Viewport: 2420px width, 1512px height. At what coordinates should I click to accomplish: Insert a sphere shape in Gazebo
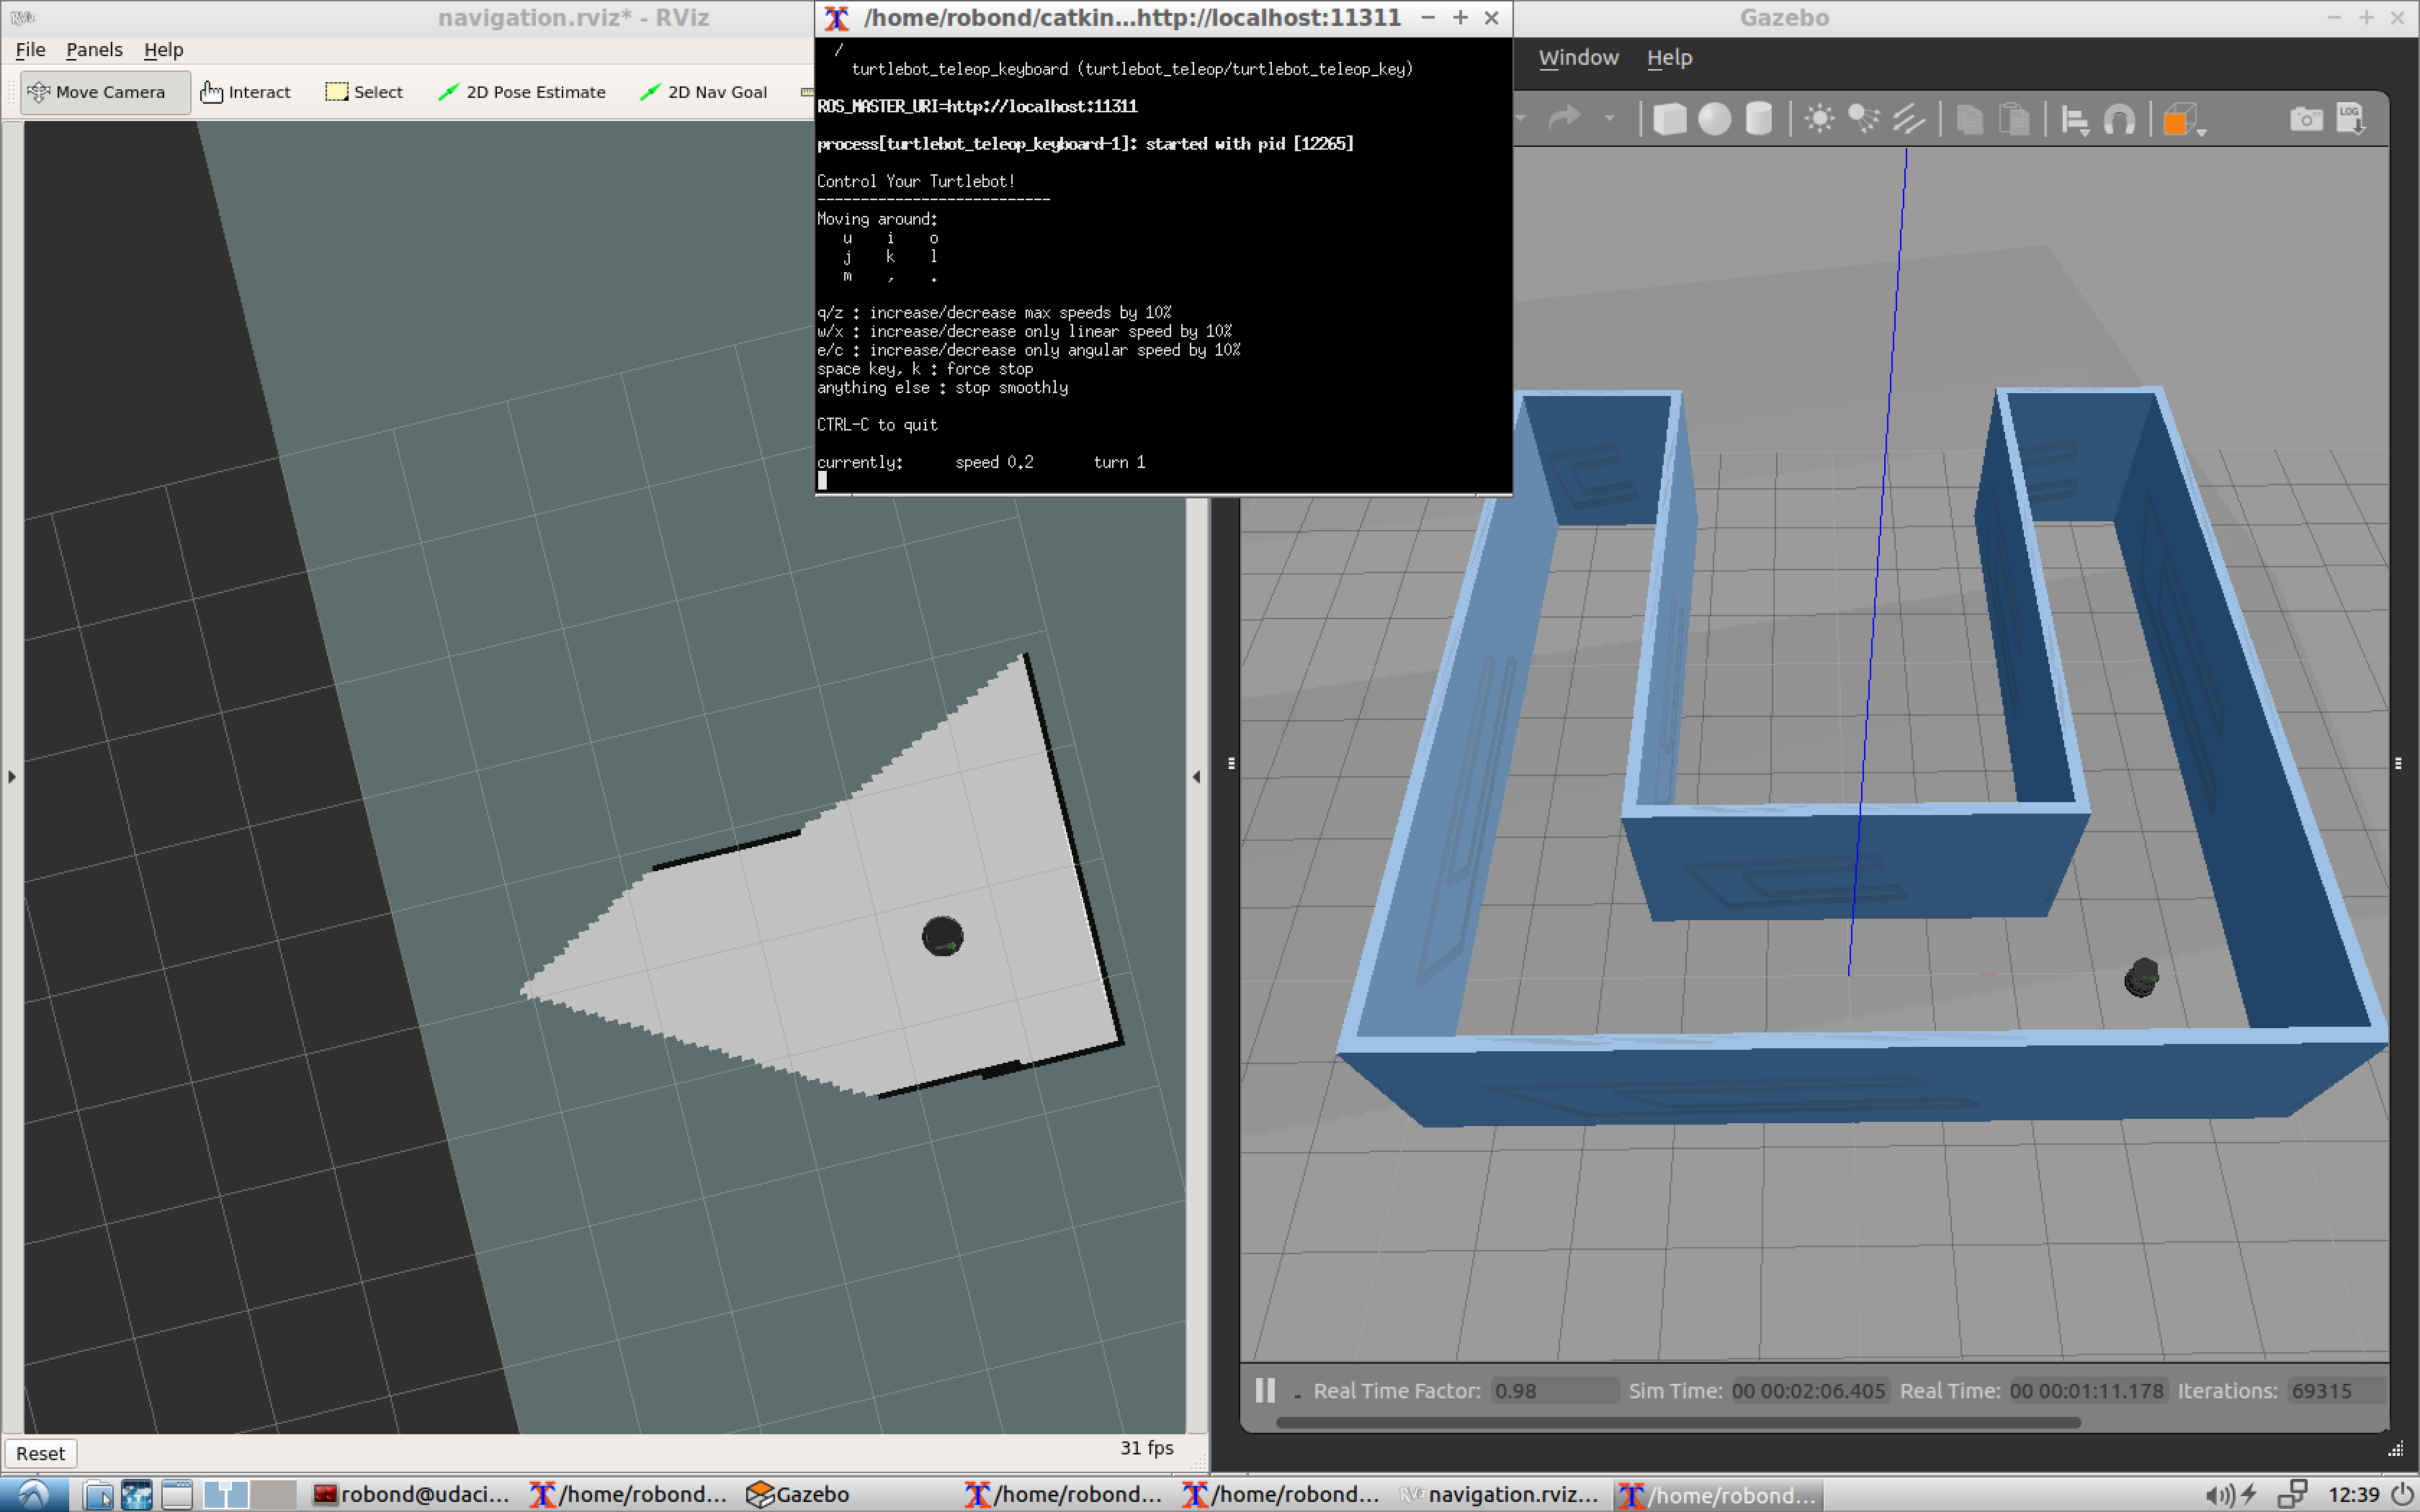[1714, 119]
